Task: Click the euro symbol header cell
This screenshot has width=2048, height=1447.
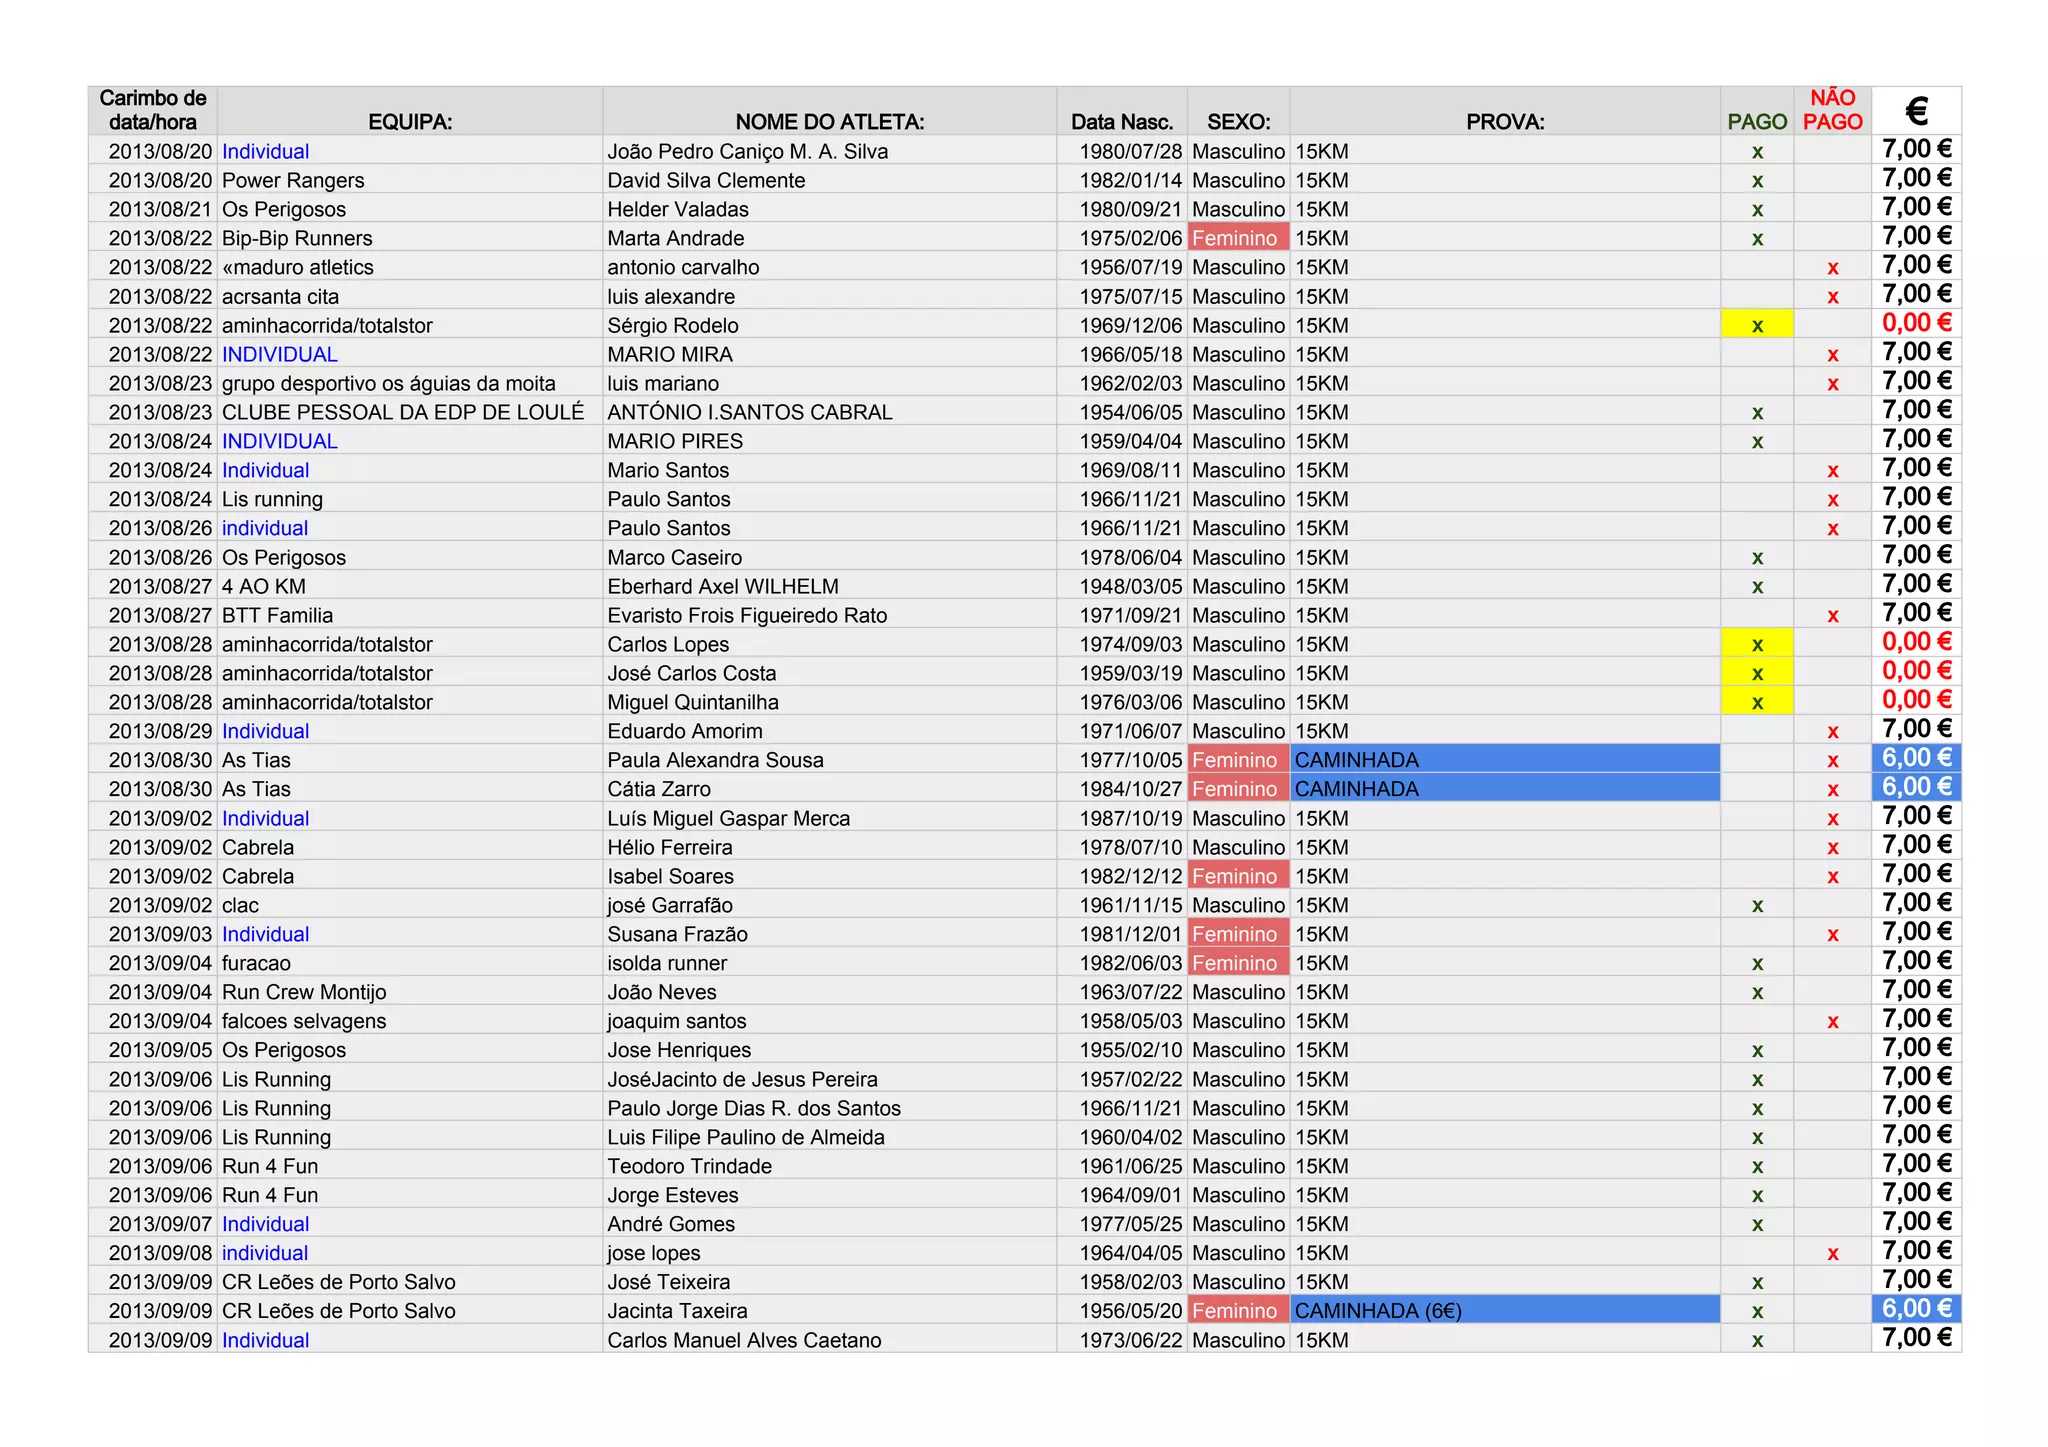Action: coord(1915,110)
